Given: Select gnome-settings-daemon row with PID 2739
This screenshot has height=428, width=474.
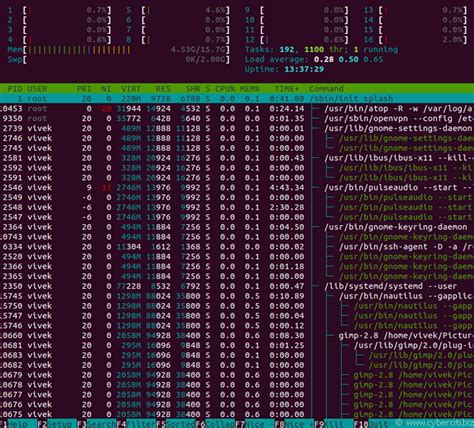Looking at the screenshot, I should pyautogui.click(x=237, y=128).
